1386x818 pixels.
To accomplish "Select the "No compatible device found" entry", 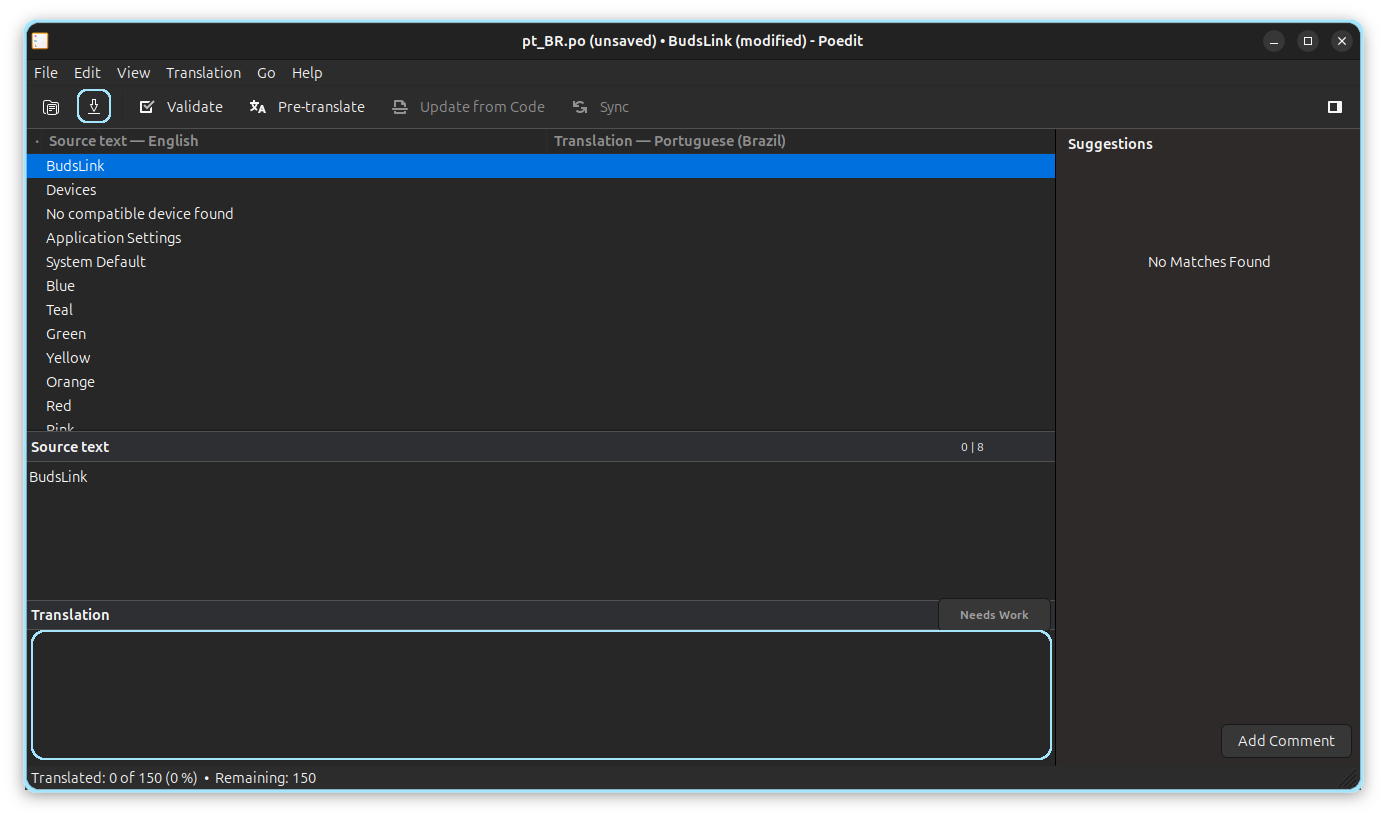I will 140,214.
